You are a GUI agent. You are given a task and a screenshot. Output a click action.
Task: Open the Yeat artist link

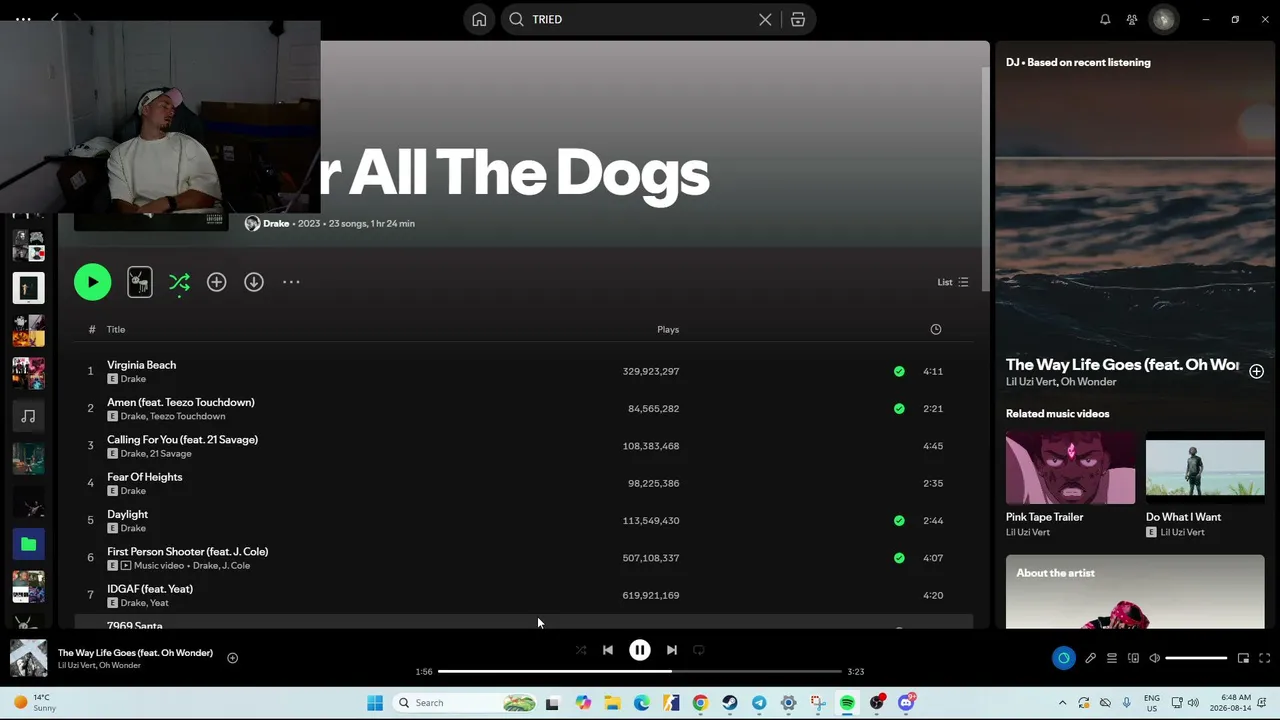pyautogui.click(x=159, y=603)
